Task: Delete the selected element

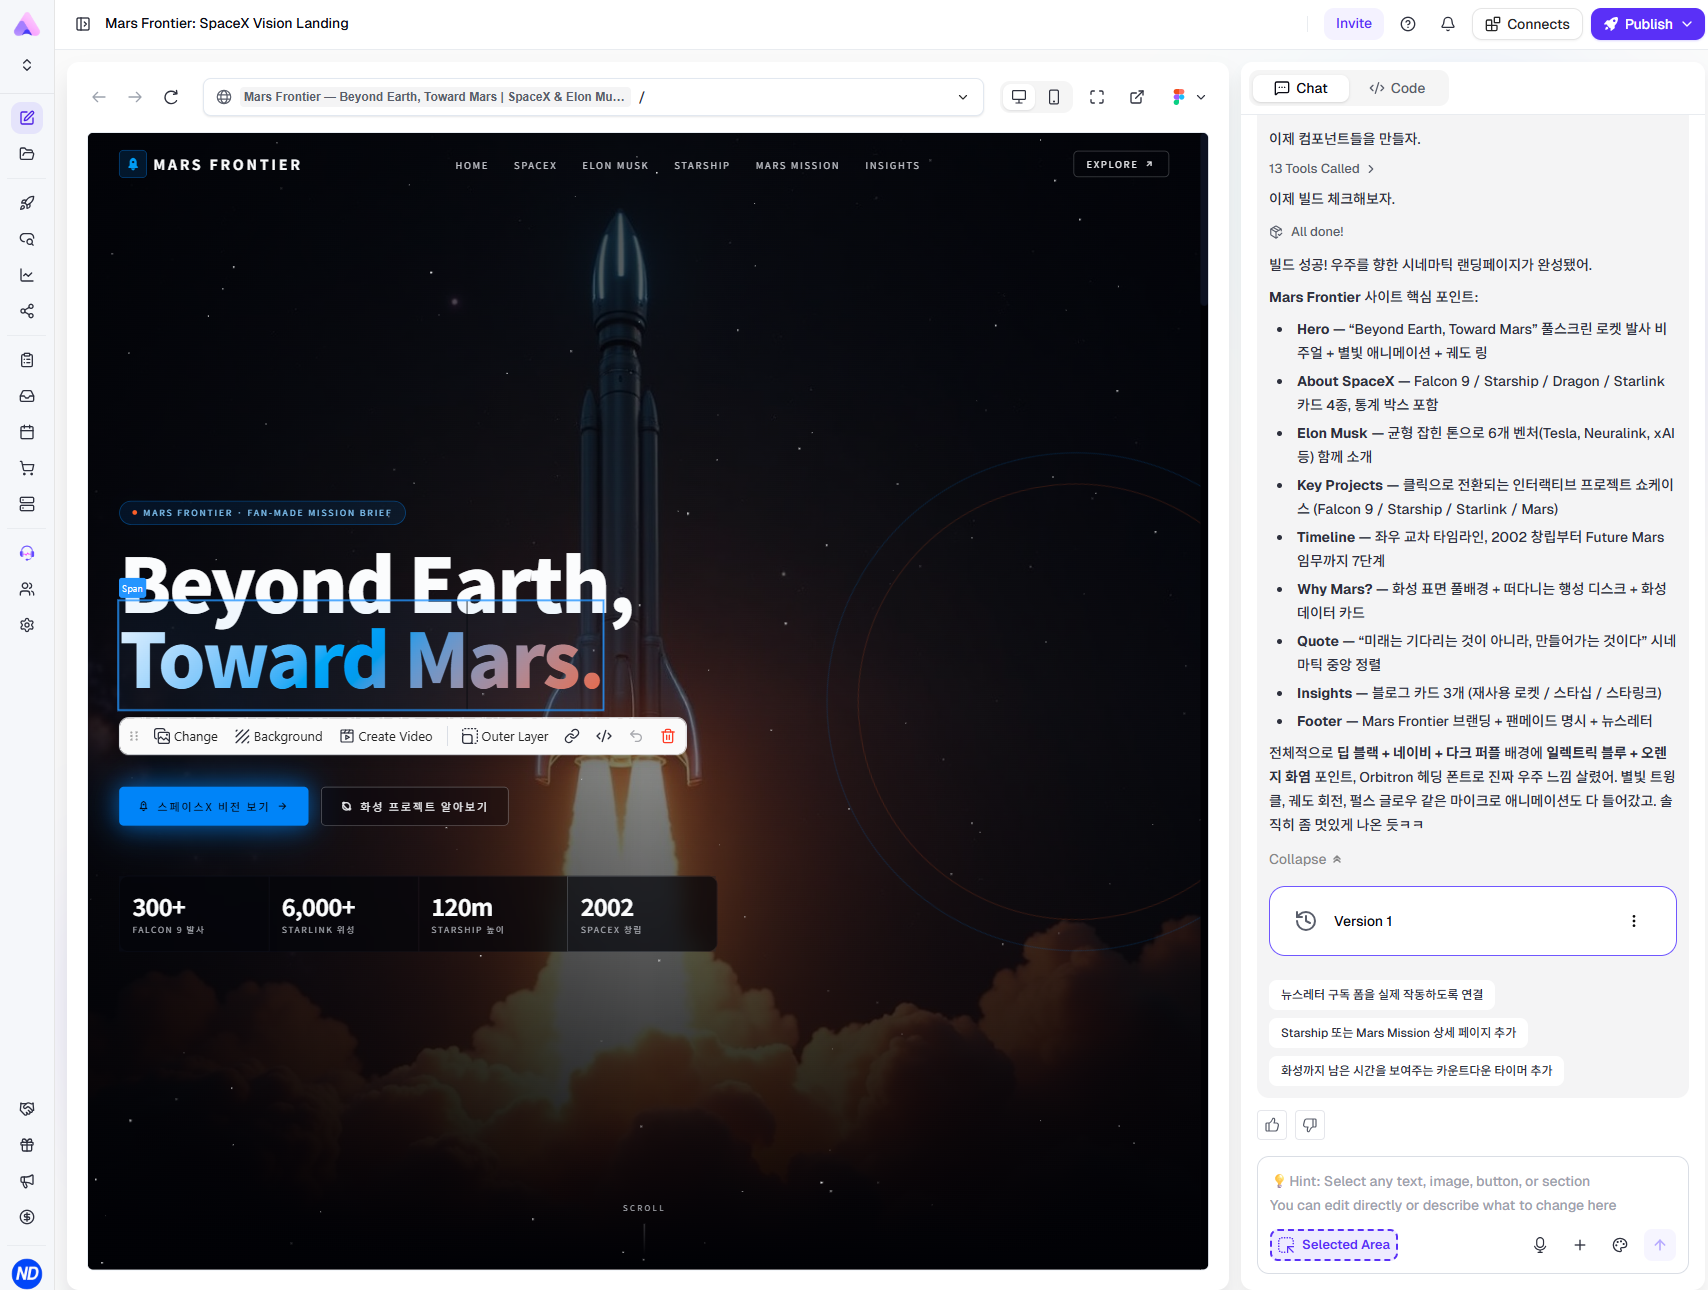Action: (668, 737)
